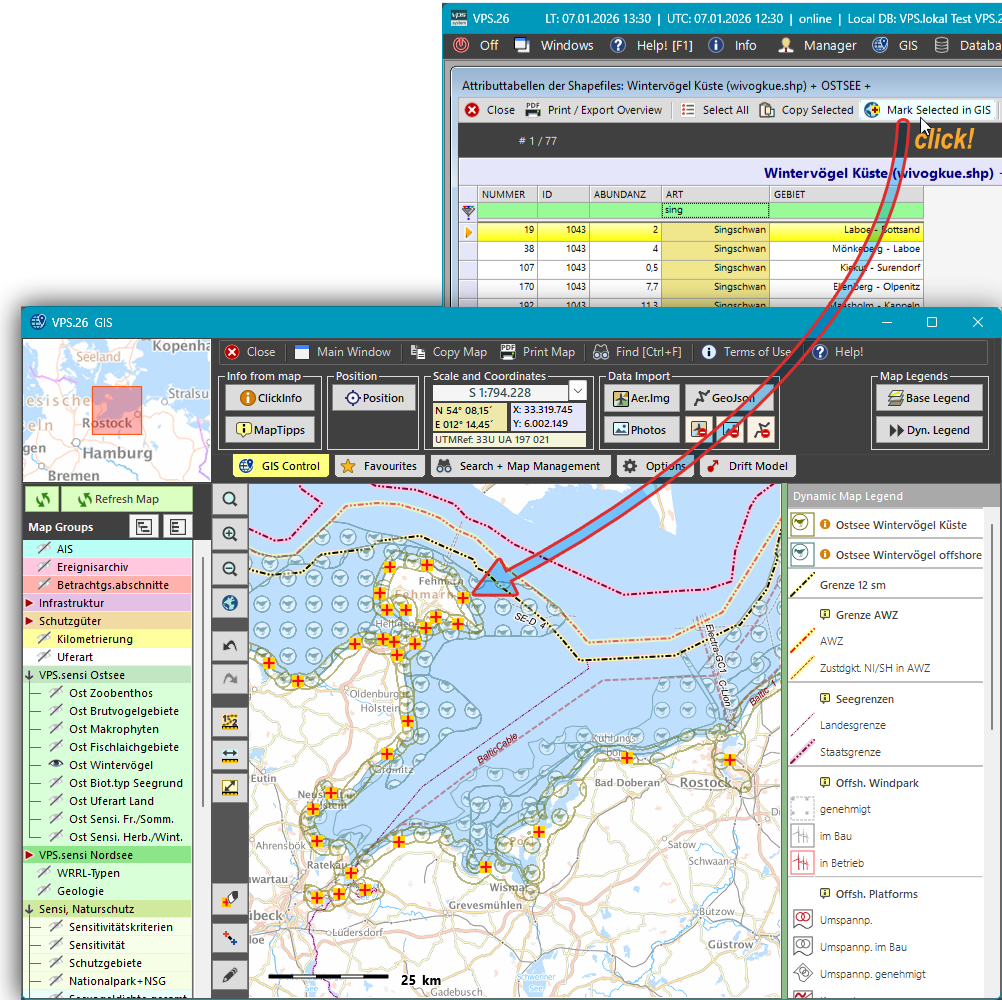Hide the Ost Wintervögel layer

click(x=56, y=765)
